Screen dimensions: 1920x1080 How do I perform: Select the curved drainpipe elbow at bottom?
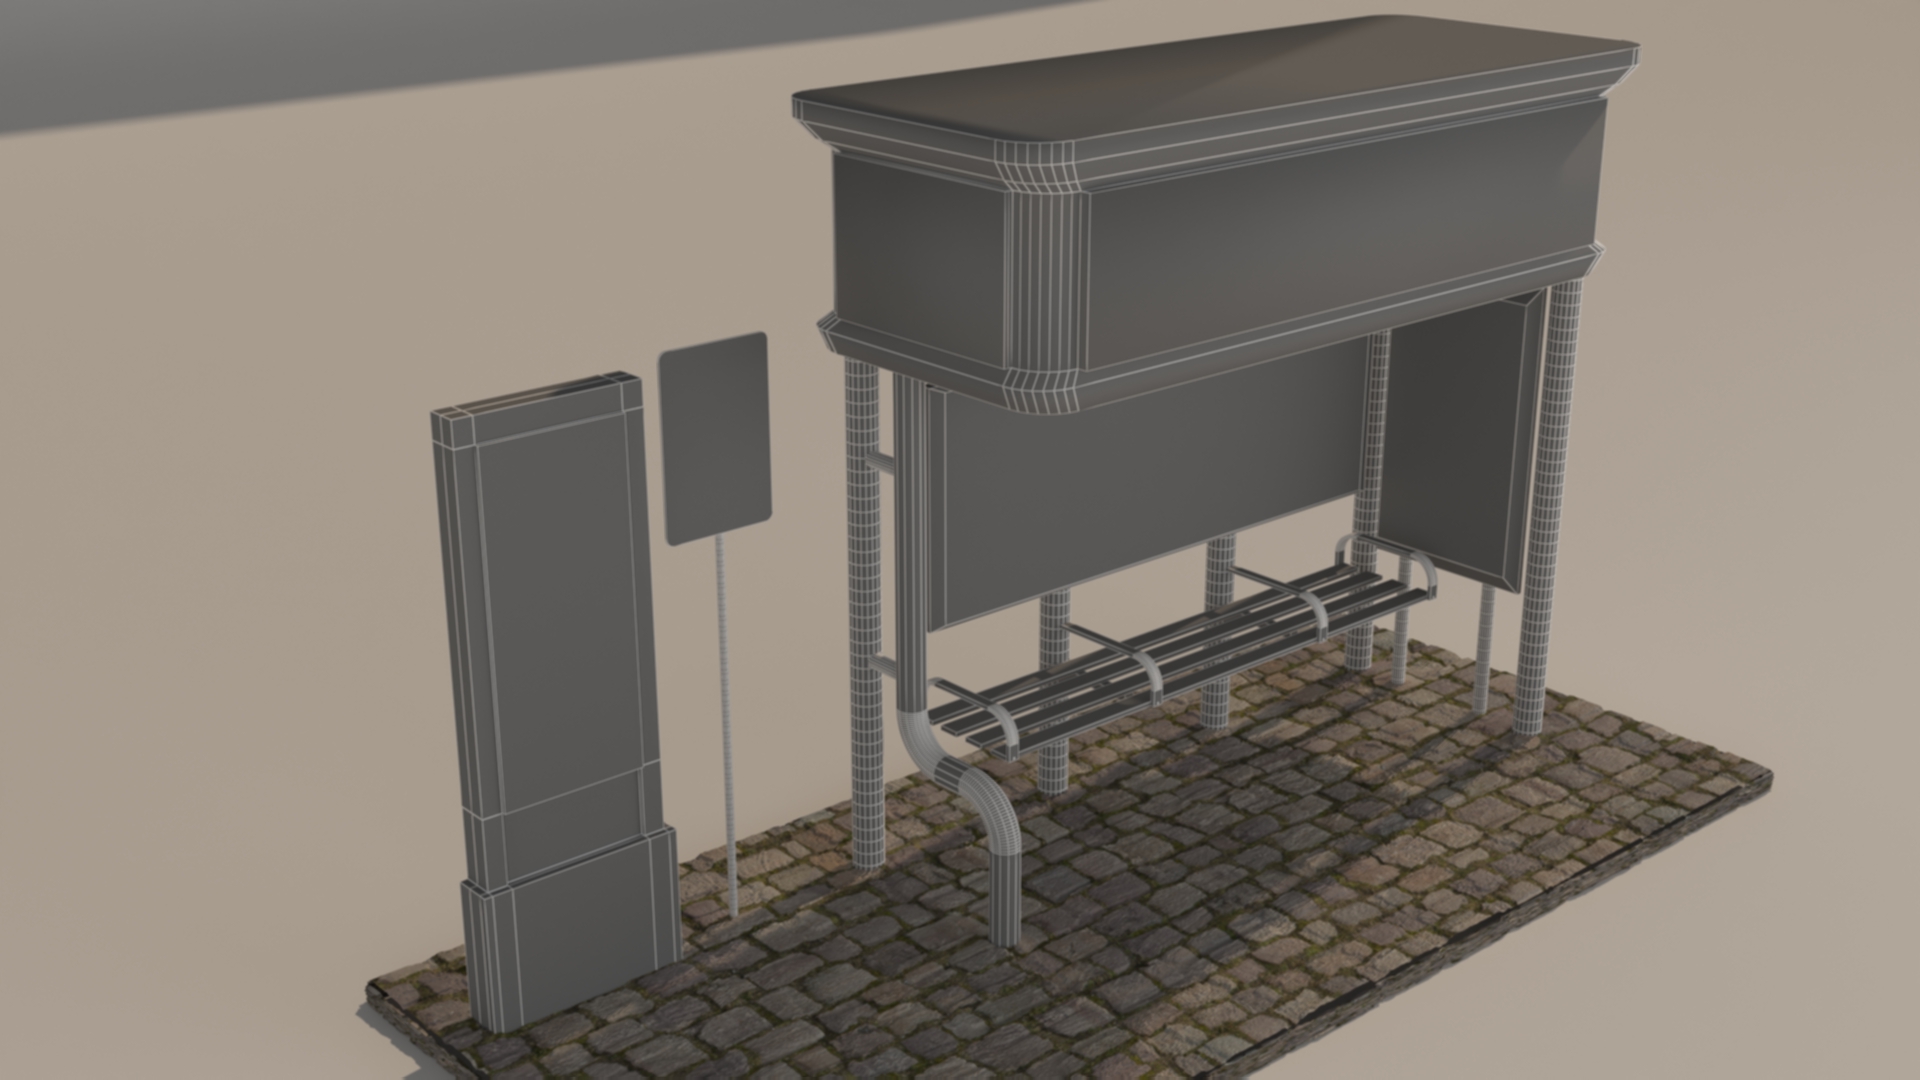960,780
